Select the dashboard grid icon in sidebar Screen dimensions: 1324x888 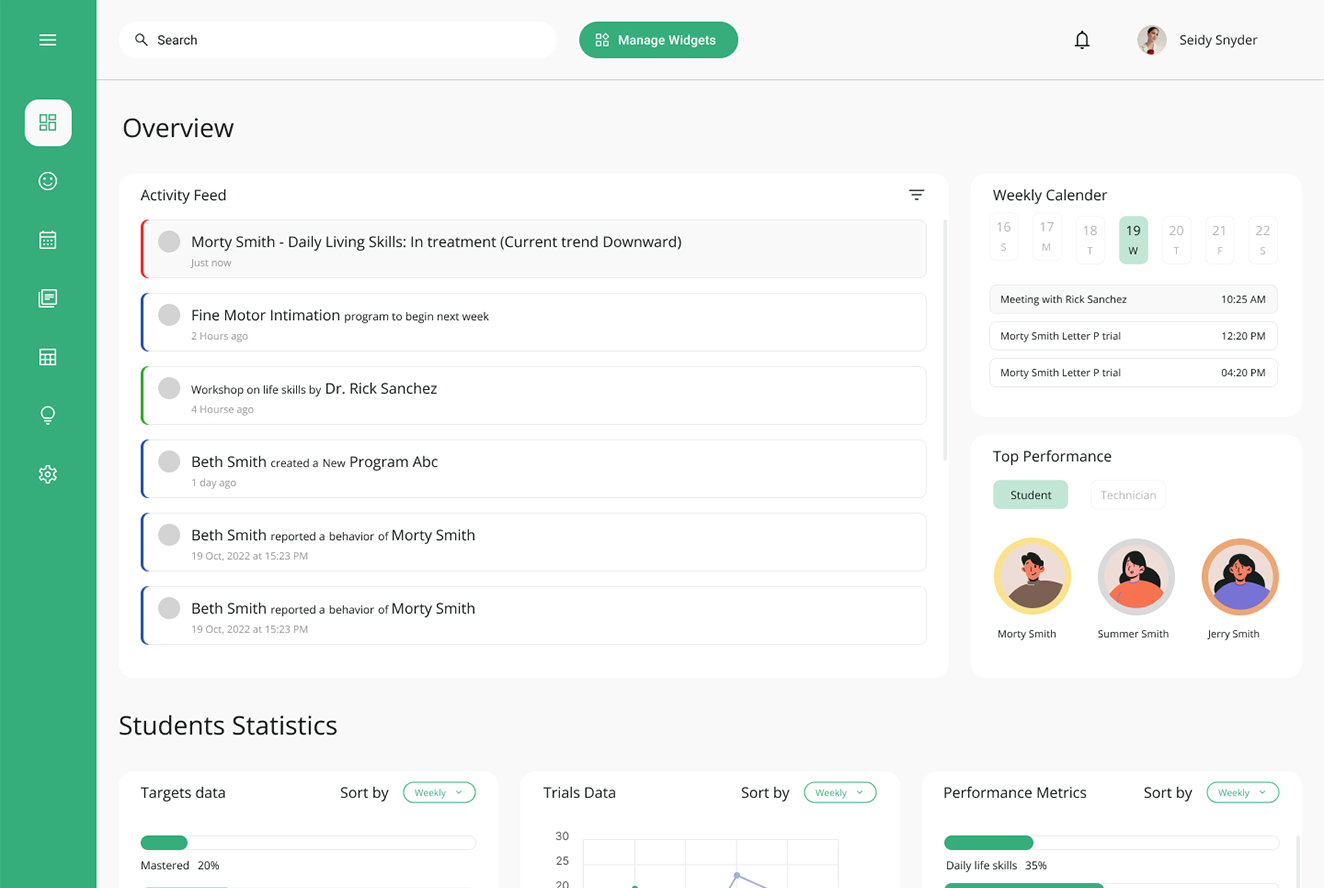tap(48, 123)
